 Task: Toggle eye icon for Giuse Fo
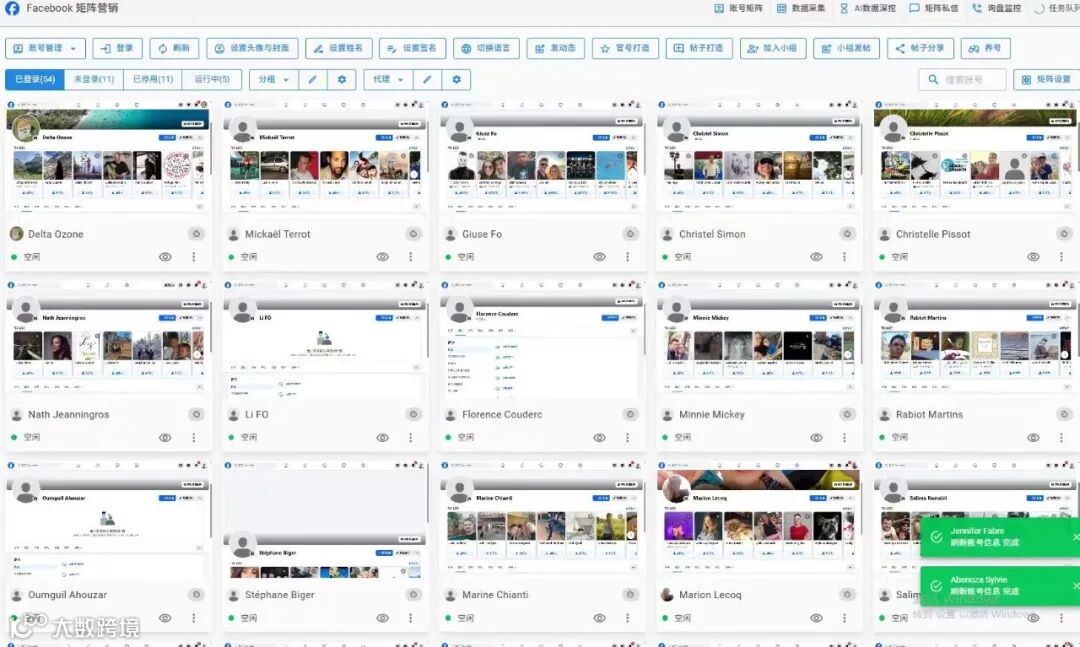coord(599,256)
